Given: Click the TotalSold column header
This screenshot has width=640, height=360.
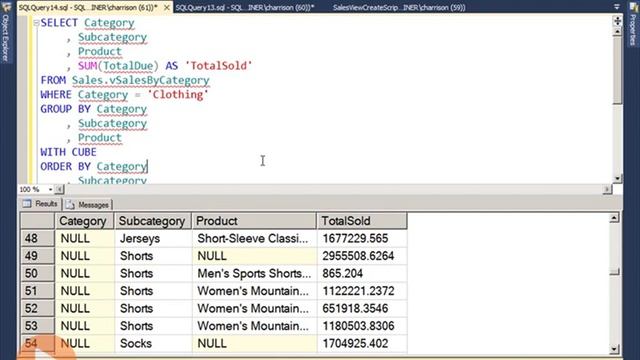Looking at the screenshot, I should click(362, 221).
